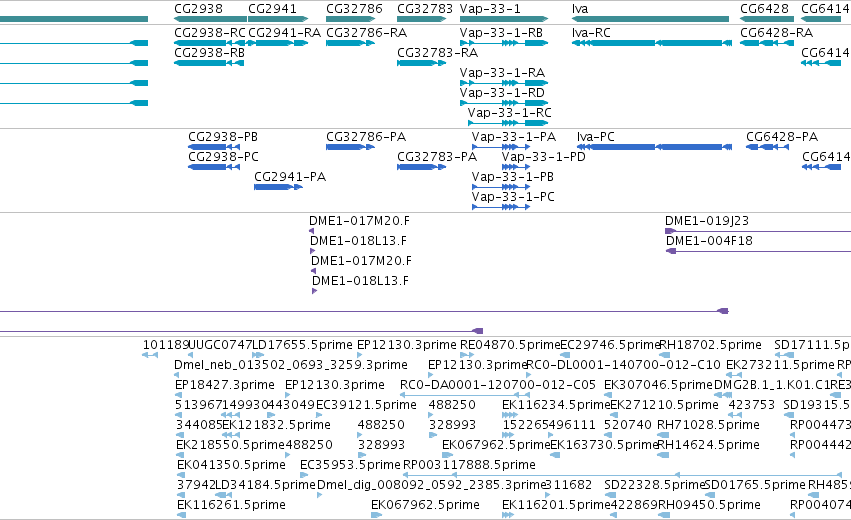
Task: Select EST LD17655.5prime
Action: coord(302,345)
